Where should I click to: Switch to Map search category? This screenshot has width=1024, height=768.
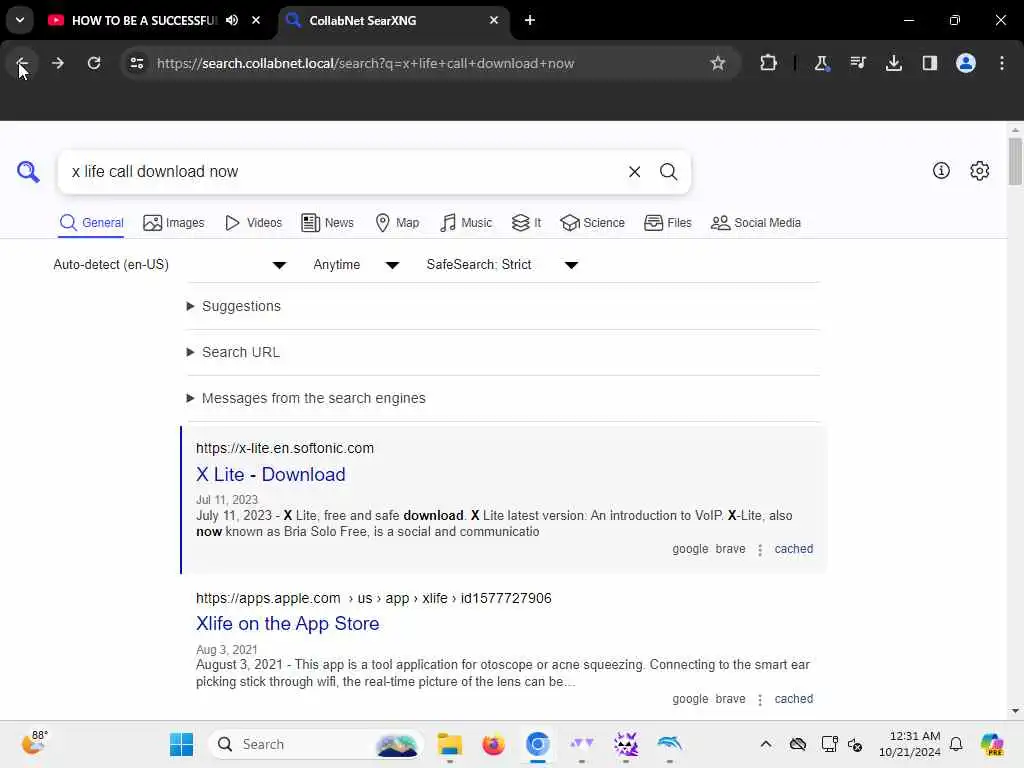pyautogui.click(x=397, y=223)
